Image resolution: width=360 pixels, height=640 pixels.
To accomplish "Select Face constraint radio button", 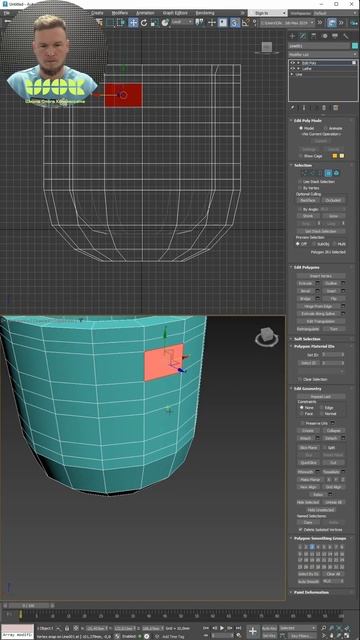I will (x=302, y=413).
